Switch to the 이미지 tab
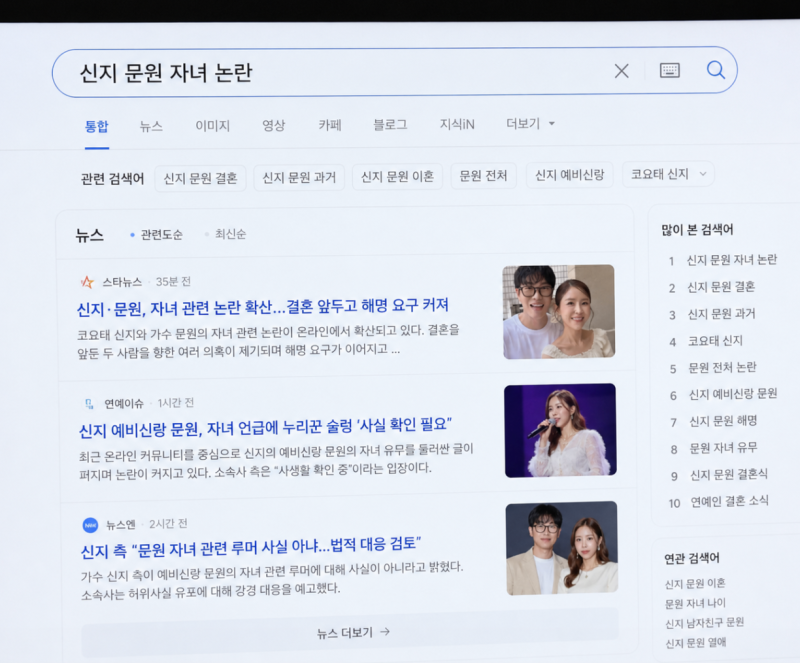This screenshot has height=663, width=800. pos(213,126)
